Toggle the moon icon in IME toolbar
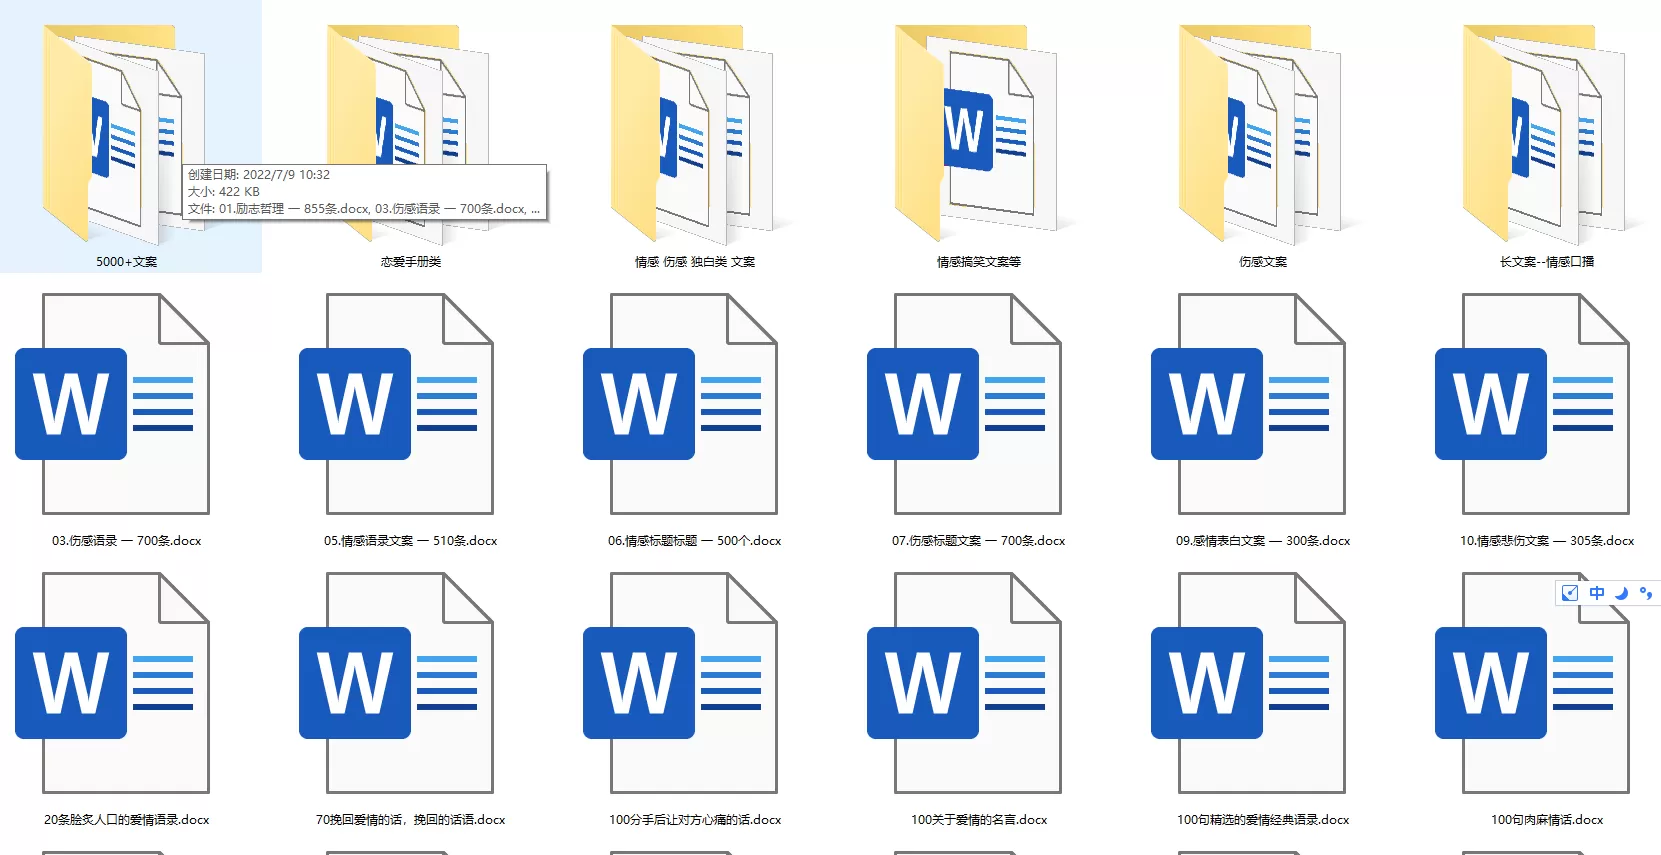 (x=1621, y=593)
